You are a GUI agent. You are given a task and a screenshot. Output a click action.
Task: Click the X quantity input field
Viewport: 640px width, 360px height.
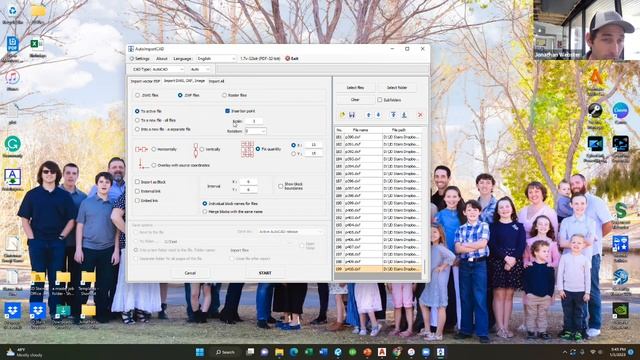point(313,145)
